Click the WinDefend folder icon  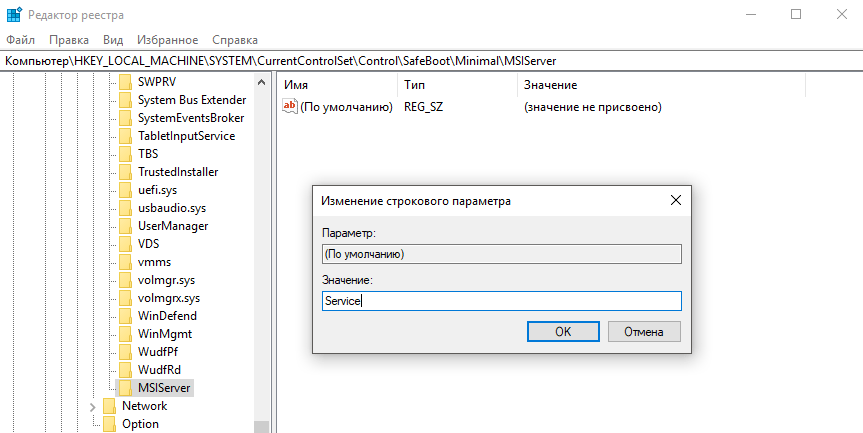point(125,316)
